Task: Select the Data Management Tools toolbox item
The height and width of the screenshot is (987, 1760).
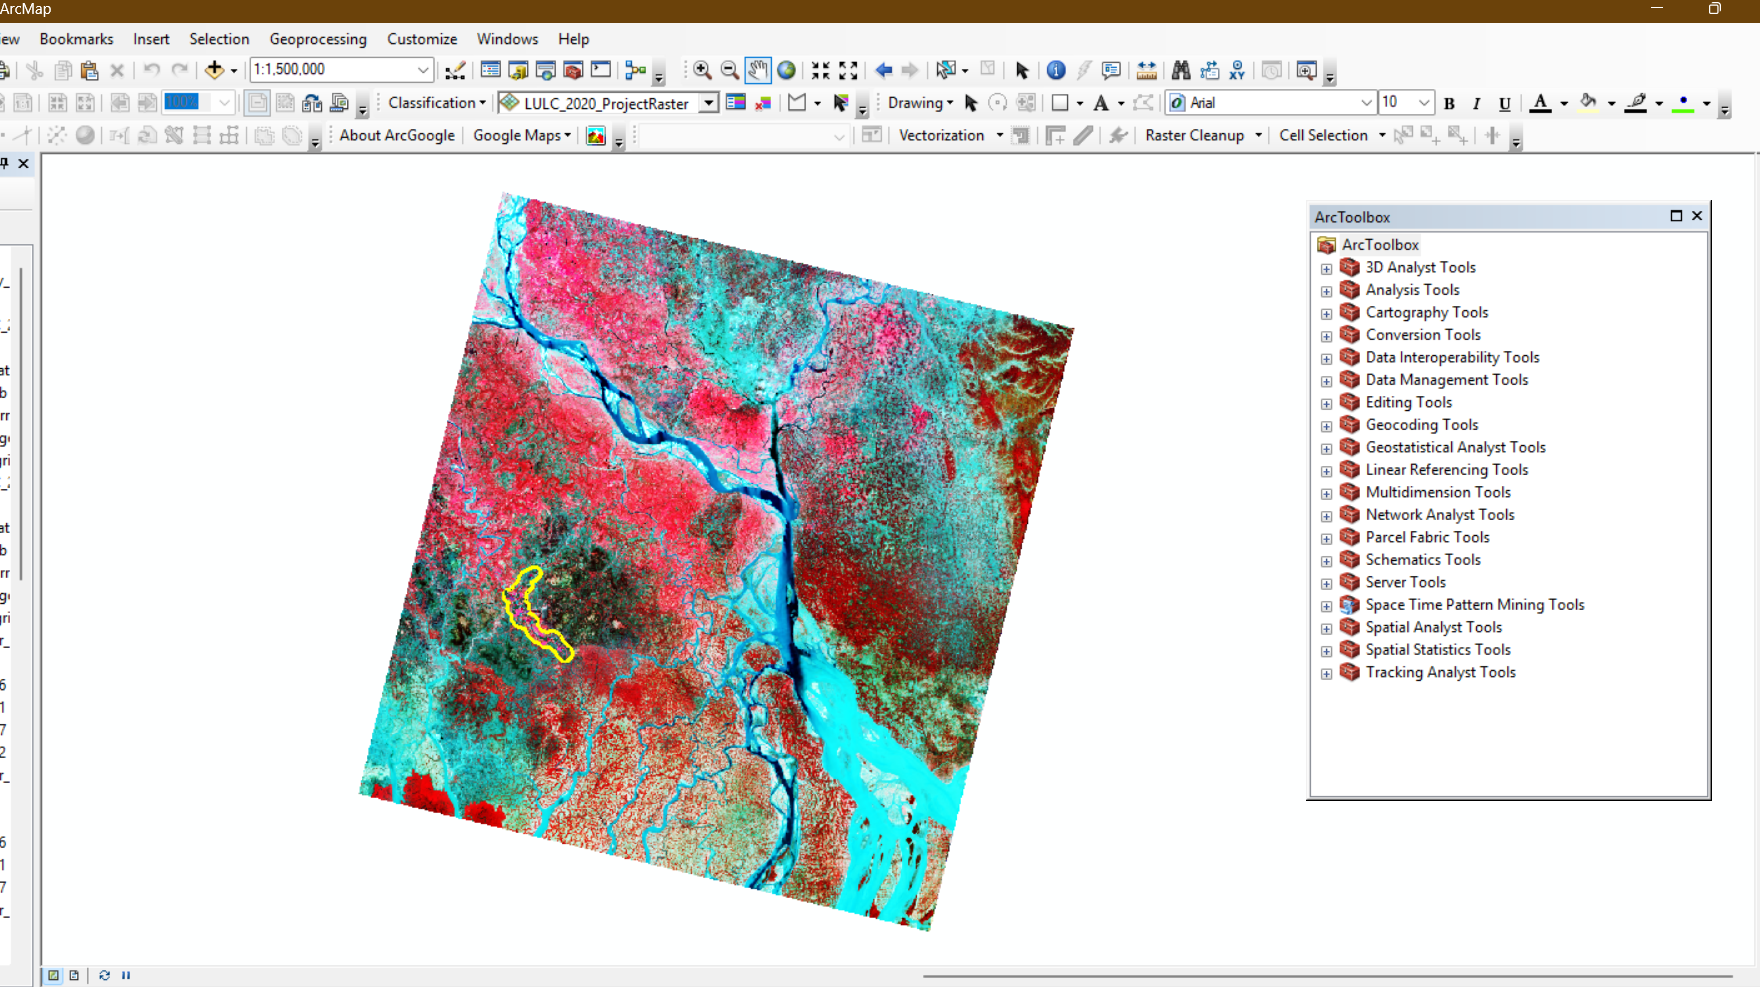Action: [x=1446, y=380]
